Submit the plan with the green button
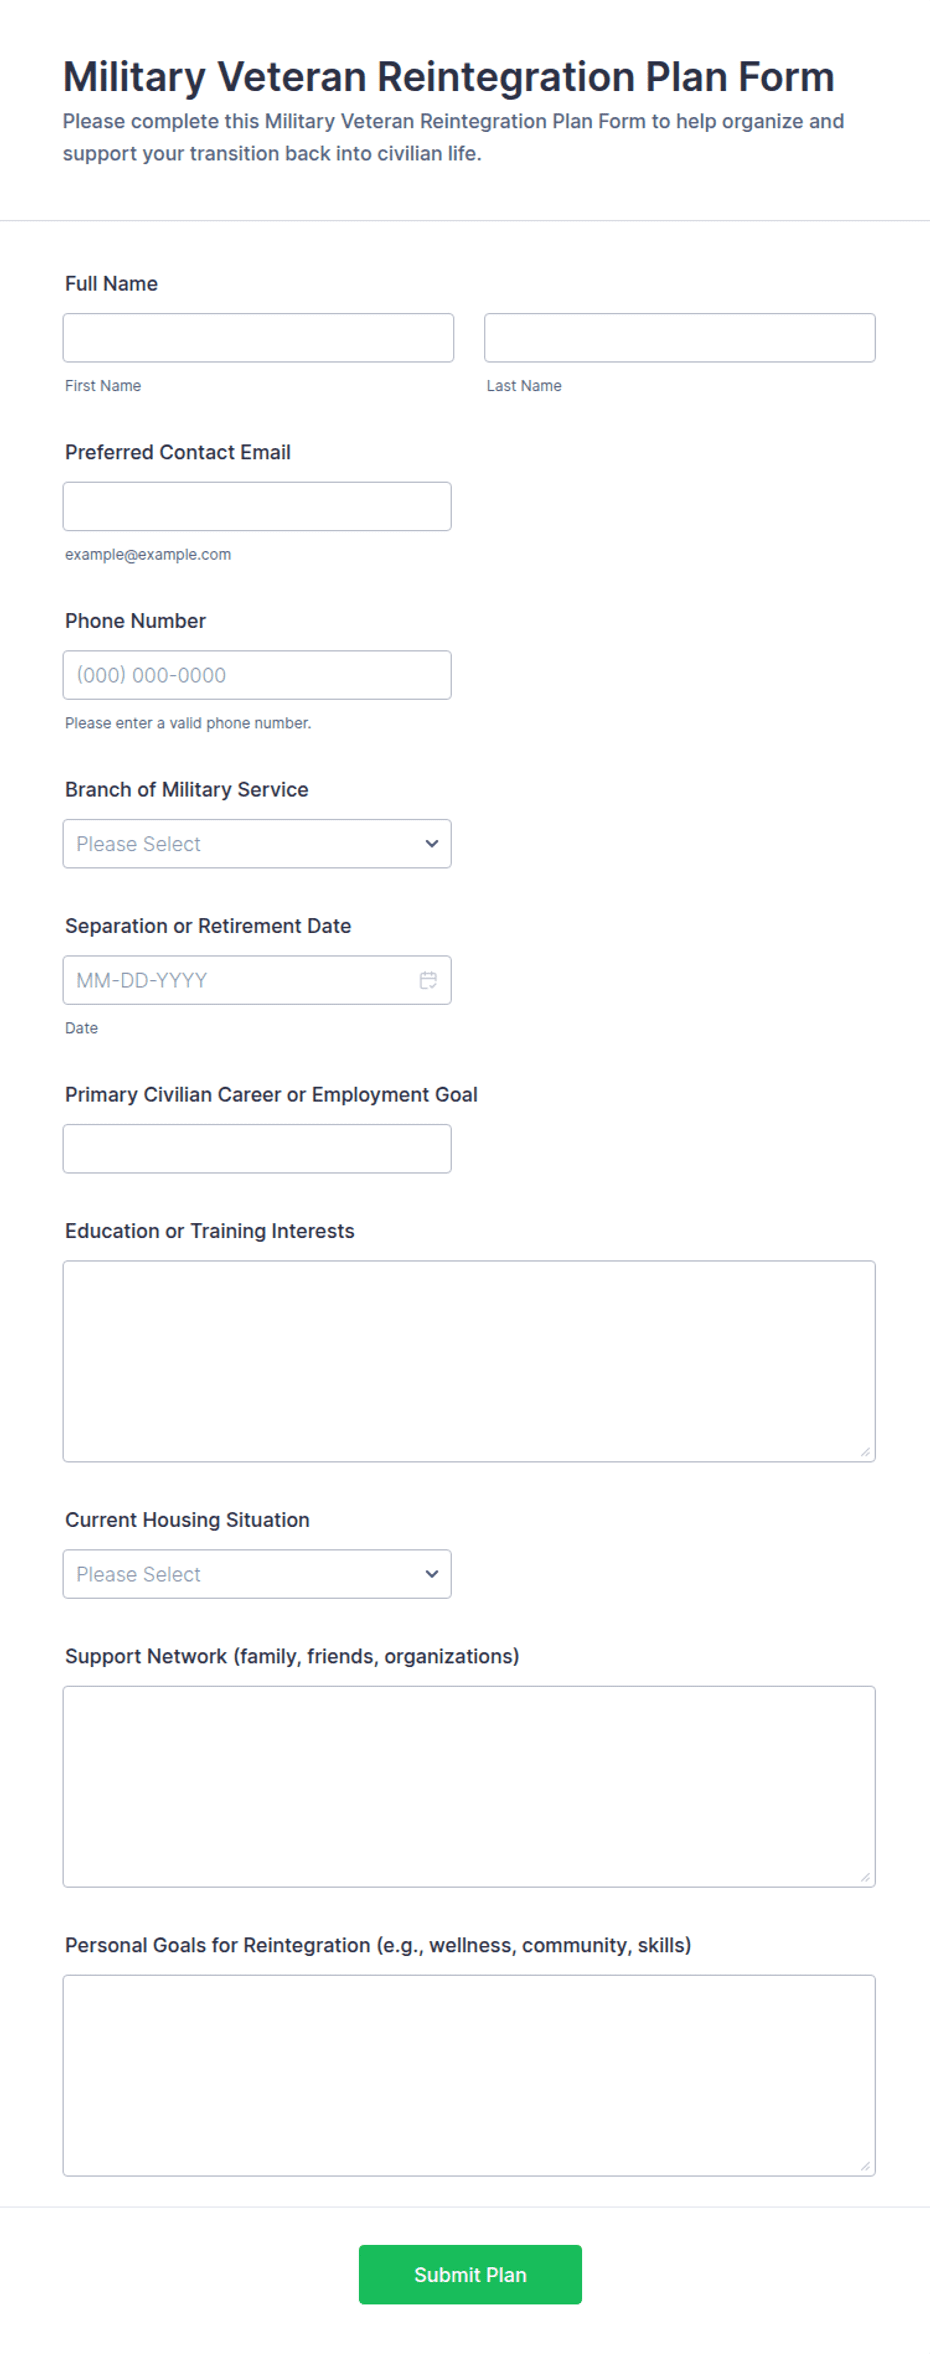Screen dimensions: 930x2354 click(470, 2274)
